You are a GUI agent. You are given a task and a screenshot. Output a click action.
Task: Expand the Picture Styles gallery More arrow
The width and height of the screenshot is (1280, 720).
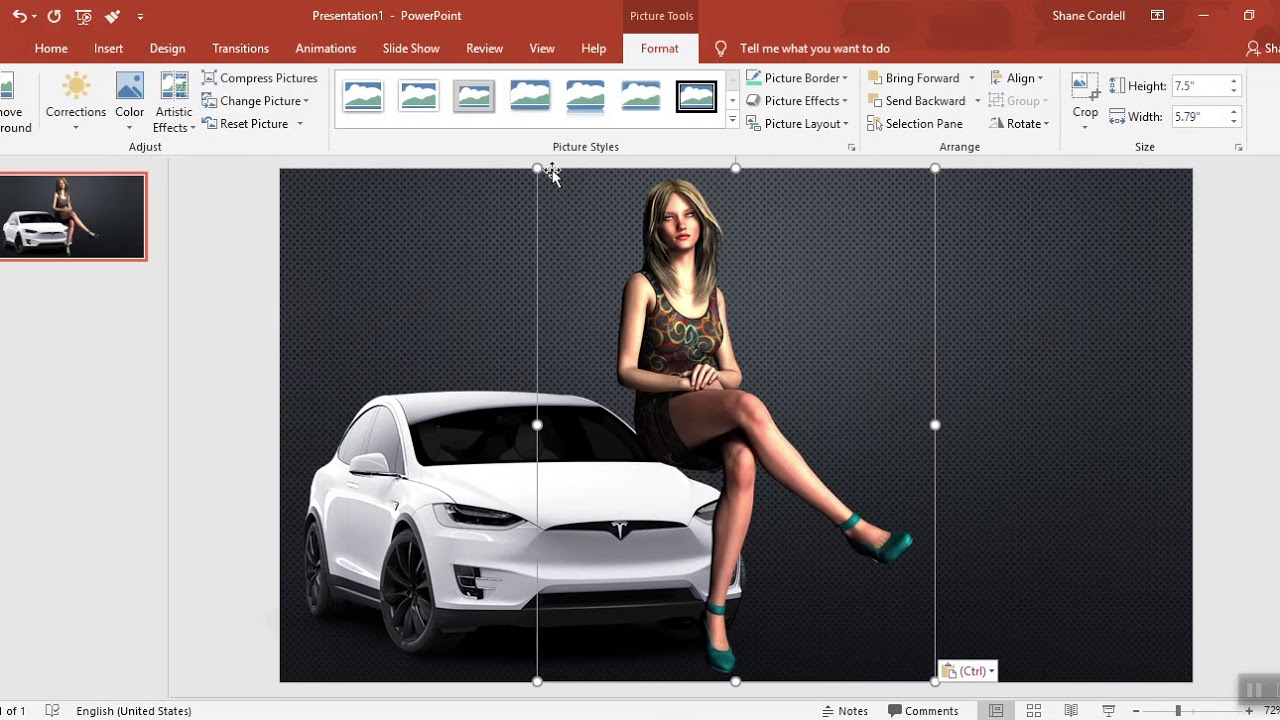(x=732, y=121)
